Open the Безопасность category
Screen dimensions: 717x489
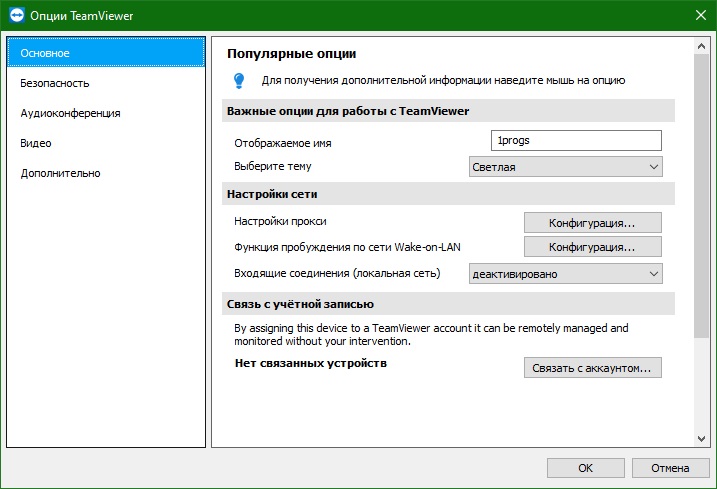click(x=106, y=83)
